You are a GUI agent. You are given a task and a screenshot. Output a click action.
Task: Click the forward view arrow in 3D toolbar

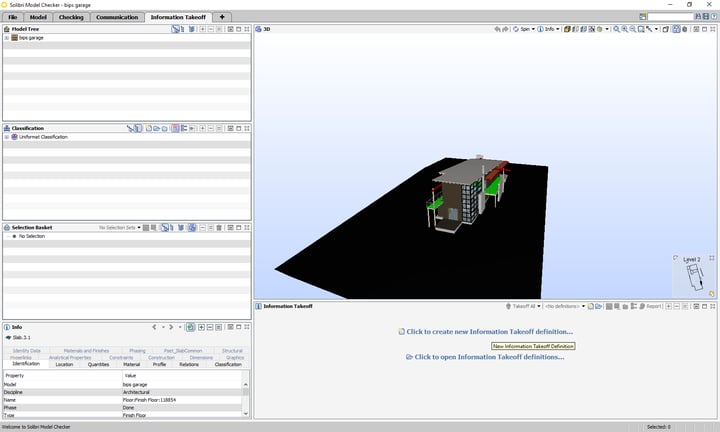click(x=505, y=29)
